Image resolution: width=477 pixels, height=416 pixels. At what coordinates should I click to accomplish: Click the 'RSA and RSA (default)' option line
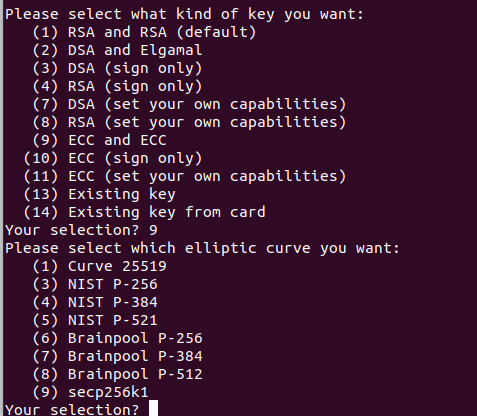pyautogui.click(x=144, y=32)
